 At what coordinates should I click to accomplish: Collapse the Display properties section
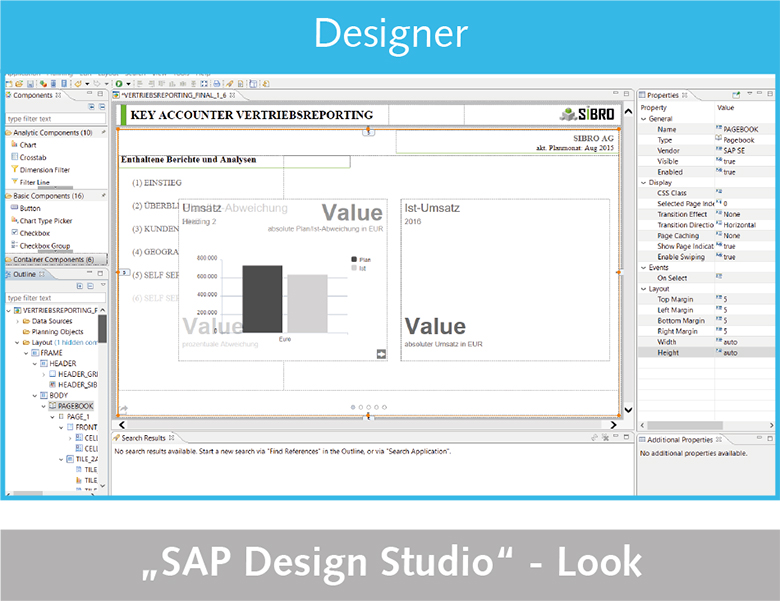point(644,183)
